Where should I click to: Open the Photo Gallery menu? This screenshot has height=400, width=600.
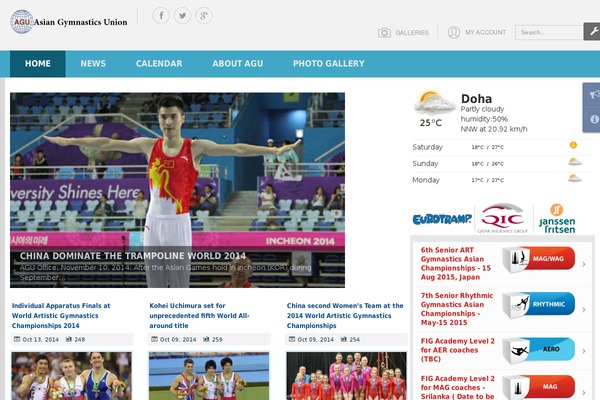coord(329,64)
